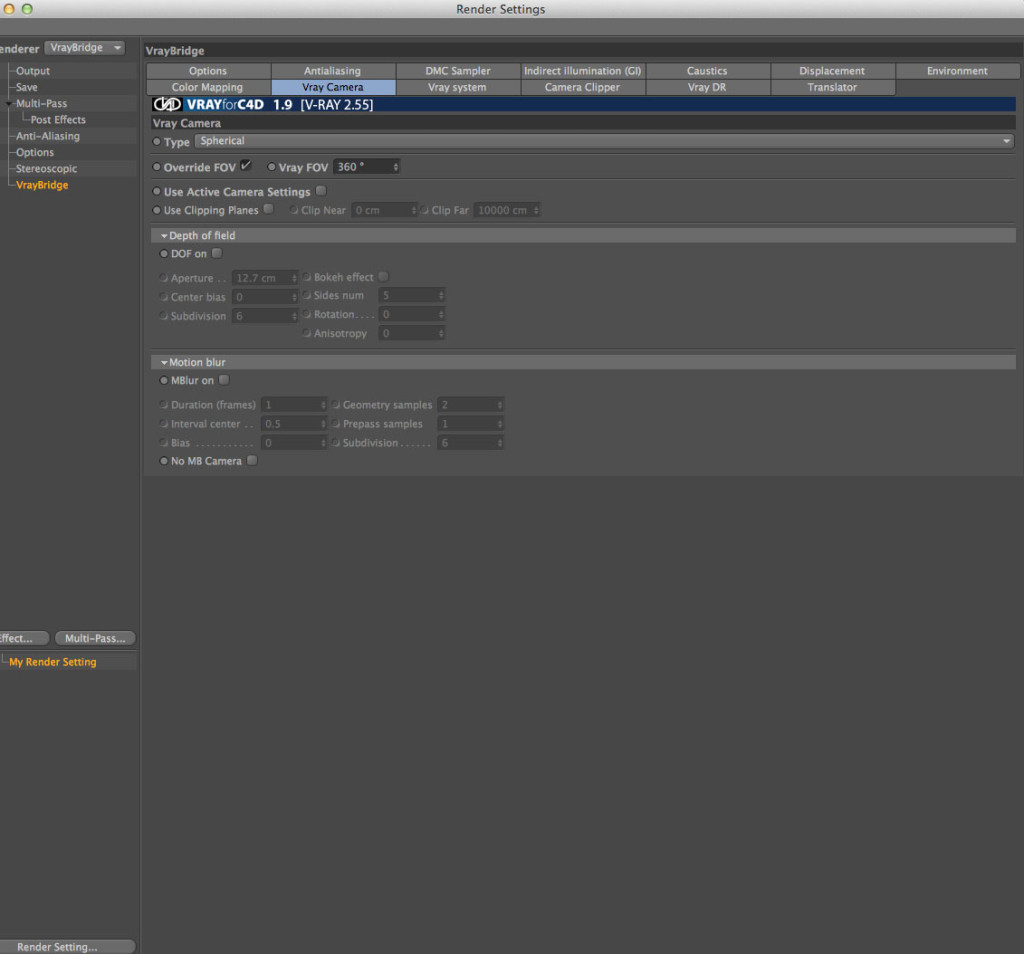Image resolution: width=1024 pixels, height=954 pixels.
Task: Select VrayBridge in the settings tree
Action: pyautogui.click(x=42, y=185)
